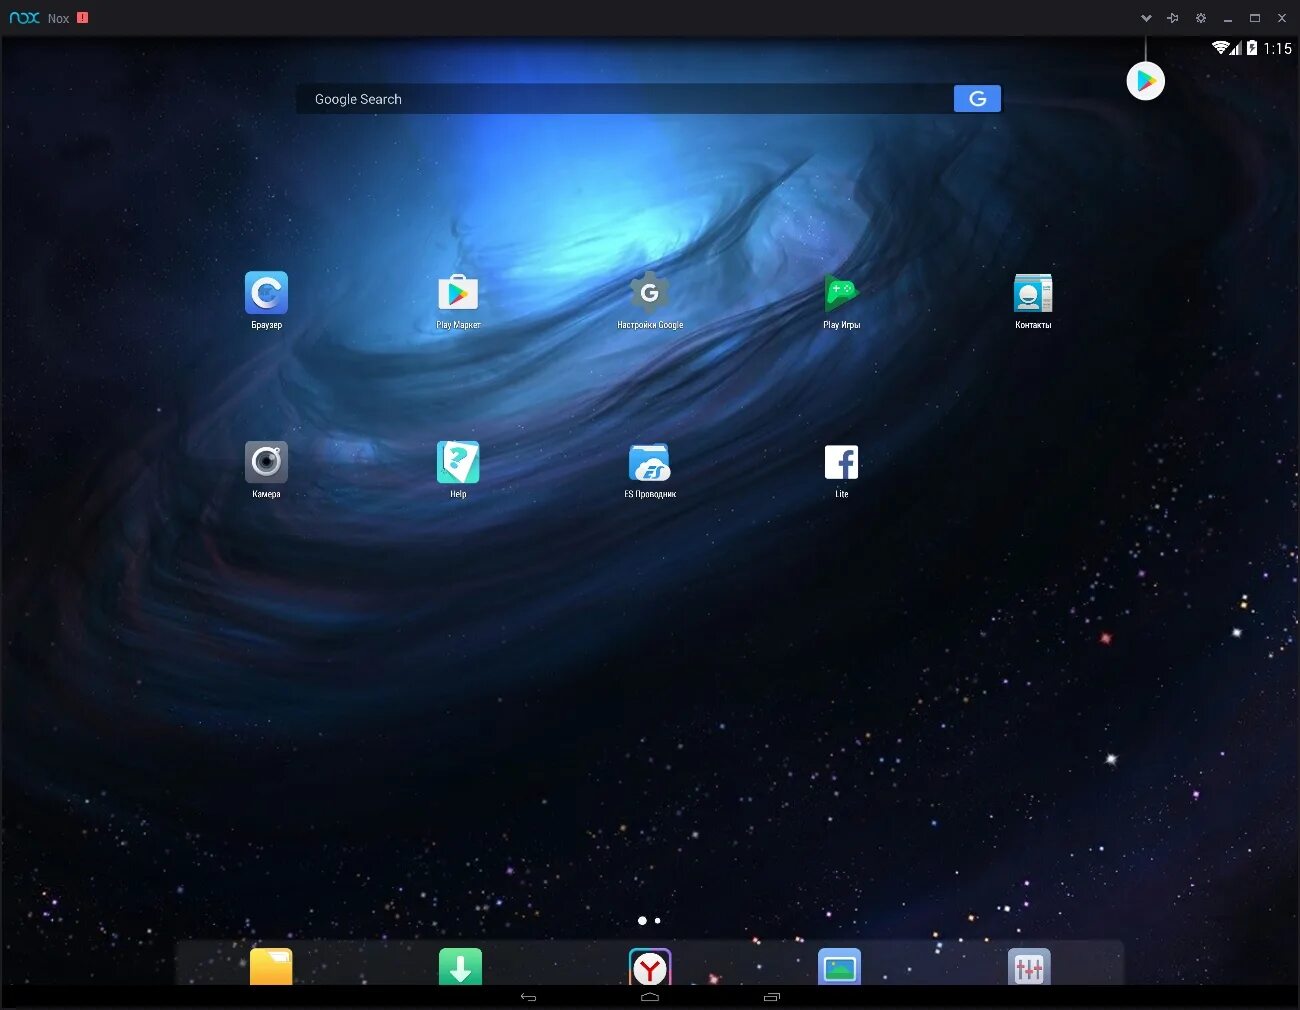Viewport: 1300px width, 1010px height.
Task: Click the Nox logo in title bar
Action: click(24, 18)
